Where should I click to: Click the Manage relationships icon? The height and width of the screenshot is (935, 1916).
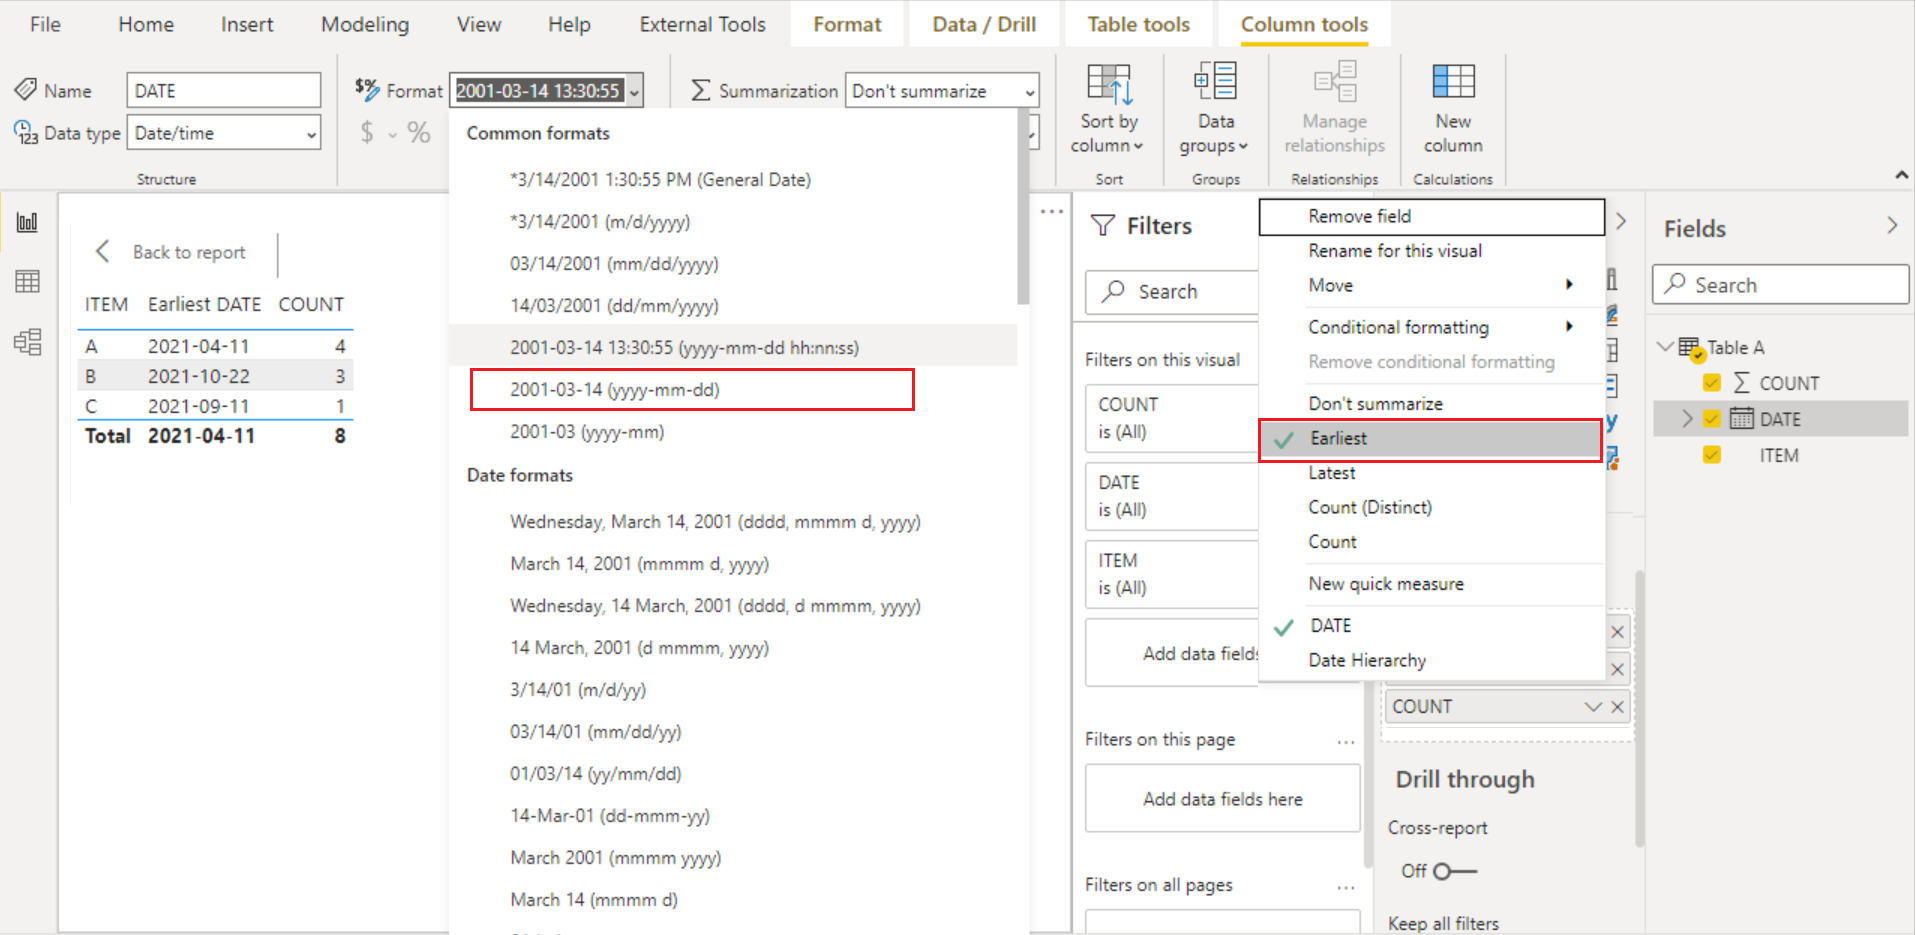pyautogui.click(x=1334, y=82)
